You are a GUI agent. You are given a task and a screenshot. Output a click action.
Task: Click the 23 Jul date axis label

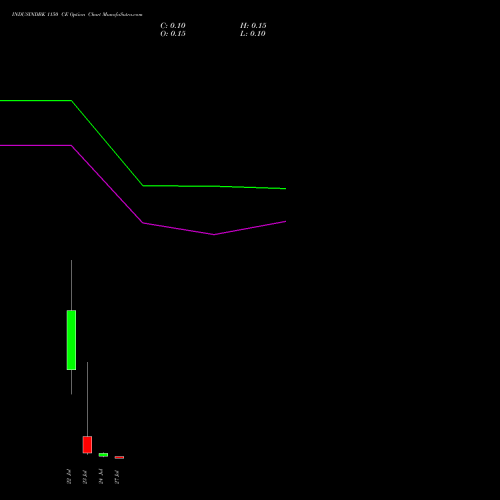click(x=85, y=477)
